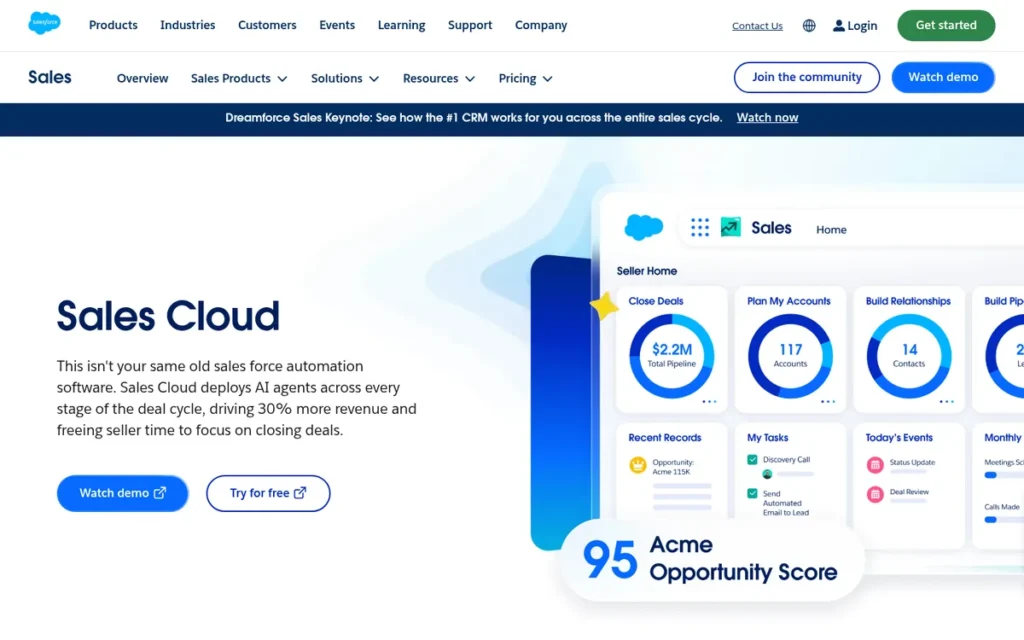The height and width of the screenshot is (640, 1024).
Task: Click Watch now link in Dreamforce banner
Action: tap(767, 118)
